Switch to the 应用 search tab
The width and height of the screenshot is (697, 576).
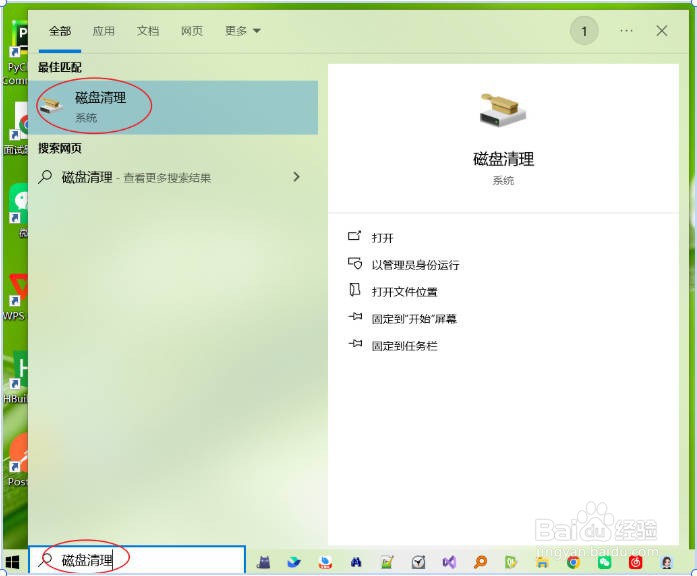[104, 31]
